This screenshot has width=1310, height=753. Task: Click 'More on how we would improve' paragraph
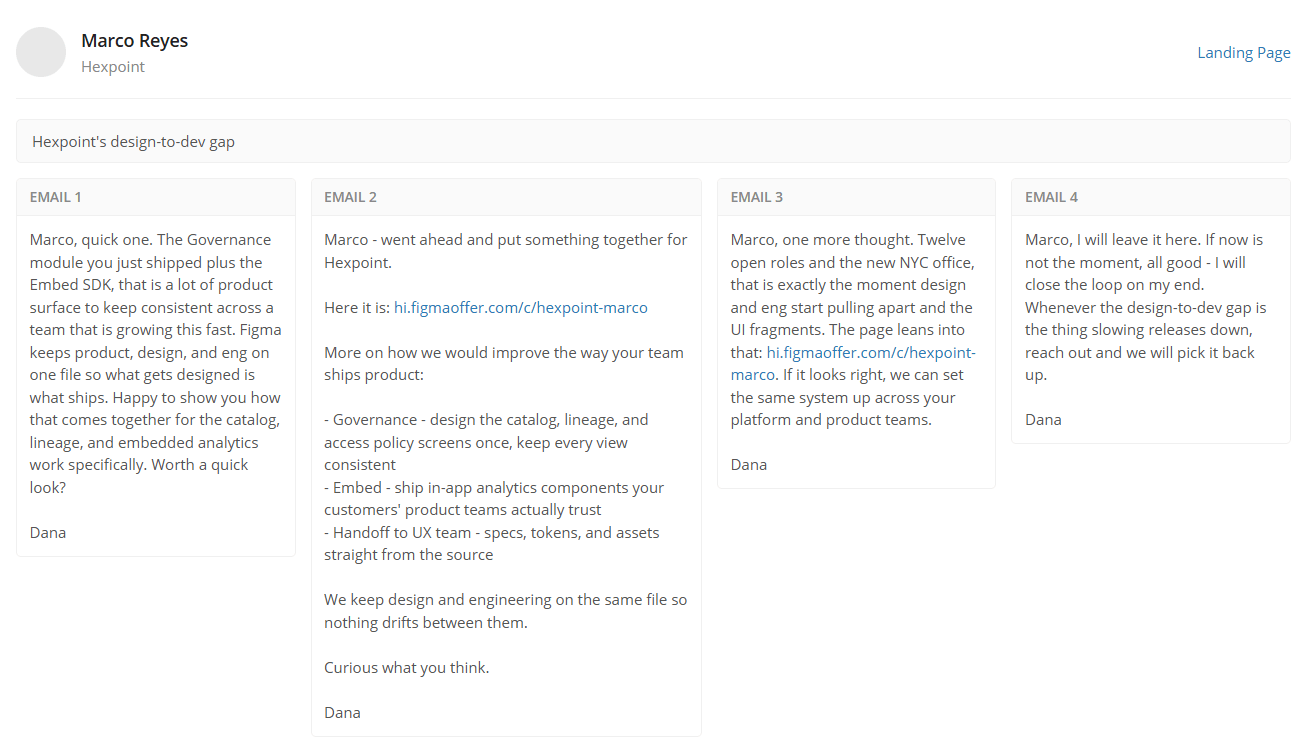[x=504, y=364]
